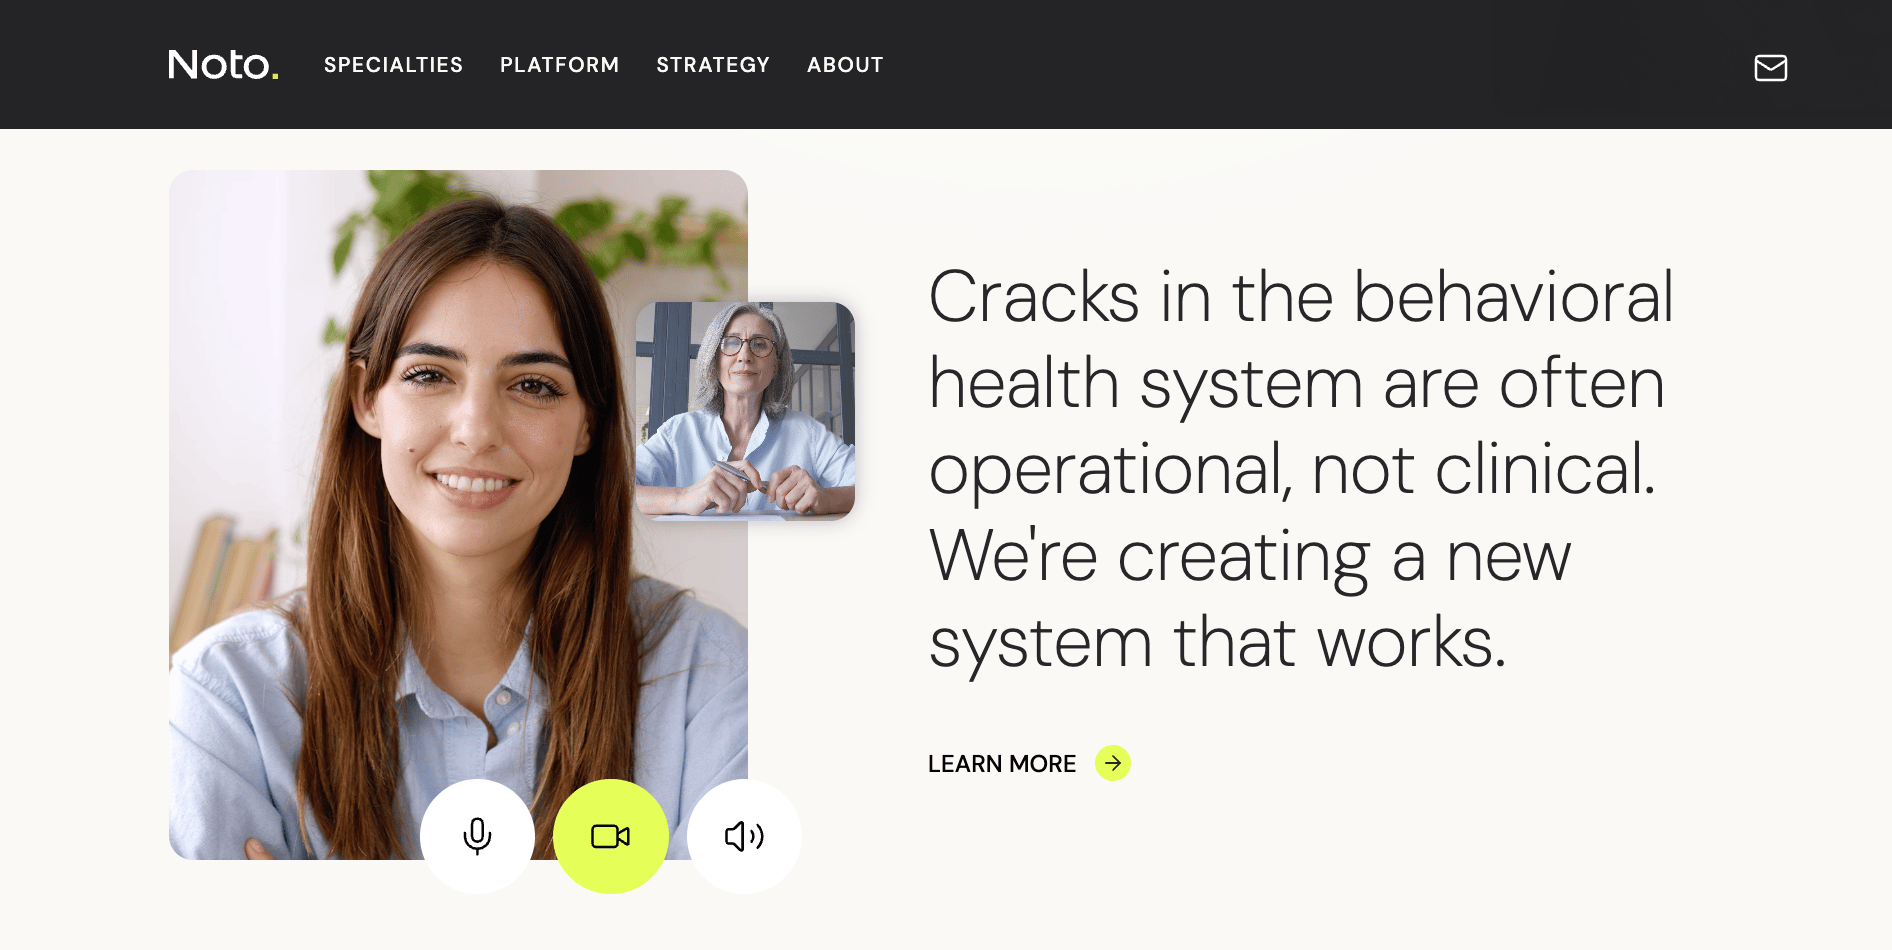Follow the LEARN MORE link text

pyautogui.click(x=1002, y=764)
